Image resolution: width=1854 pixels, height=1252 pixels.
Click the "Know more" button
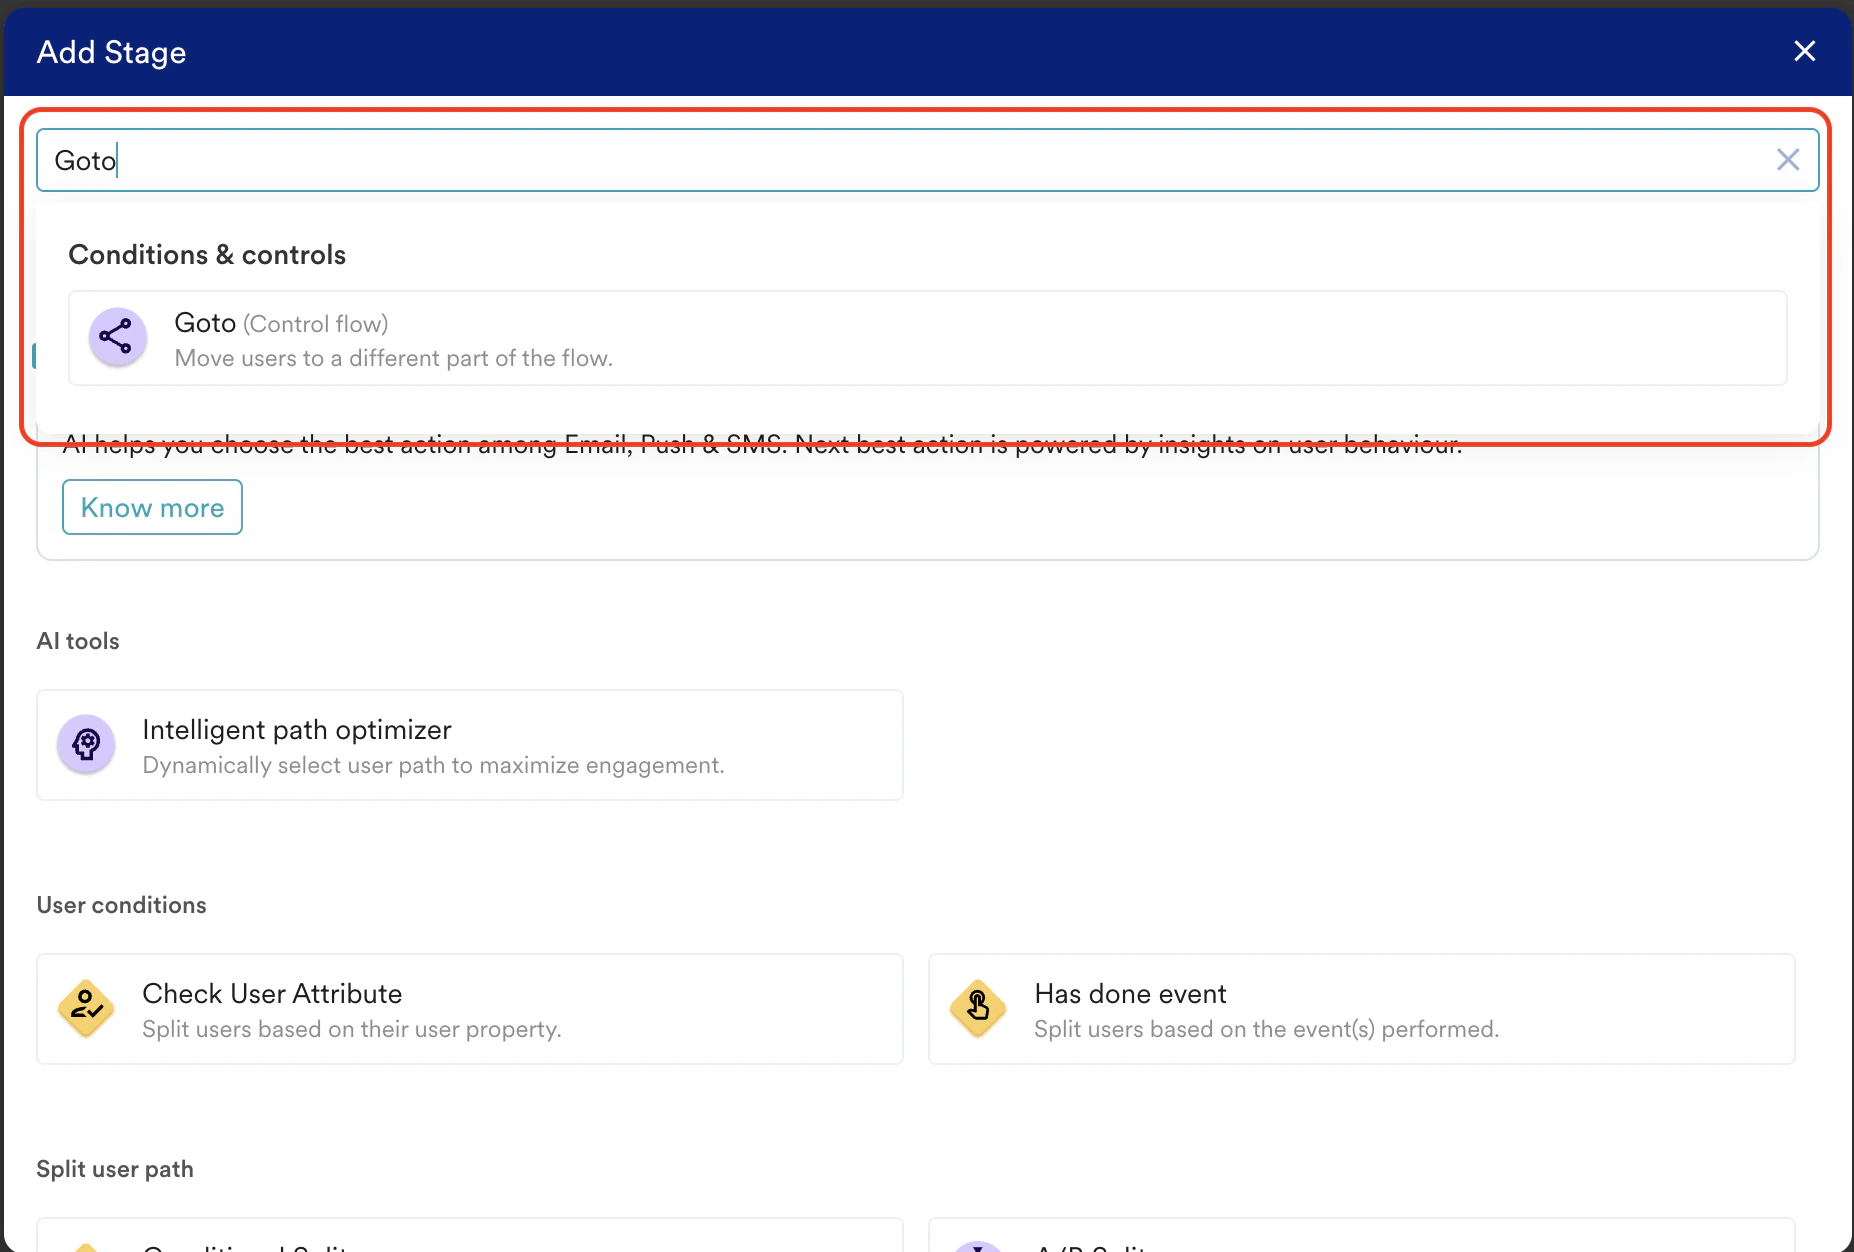(151, 507)
